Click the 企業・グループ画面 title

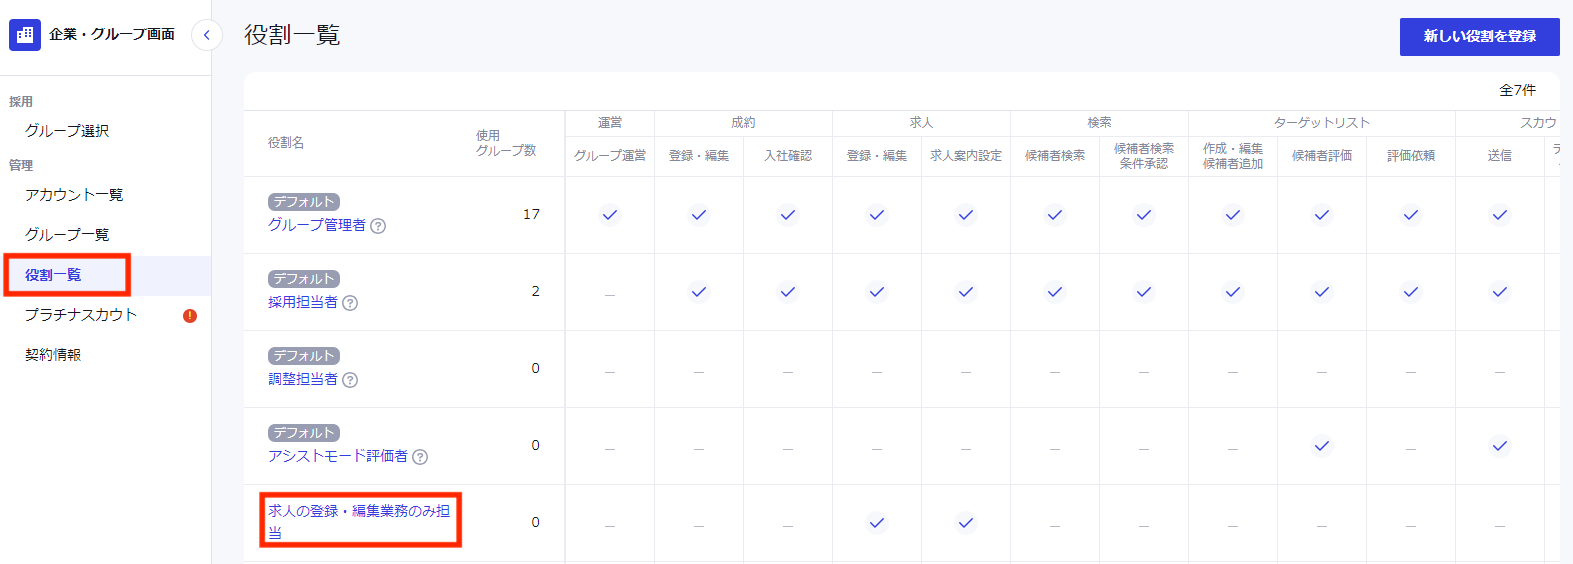[112, 34]
